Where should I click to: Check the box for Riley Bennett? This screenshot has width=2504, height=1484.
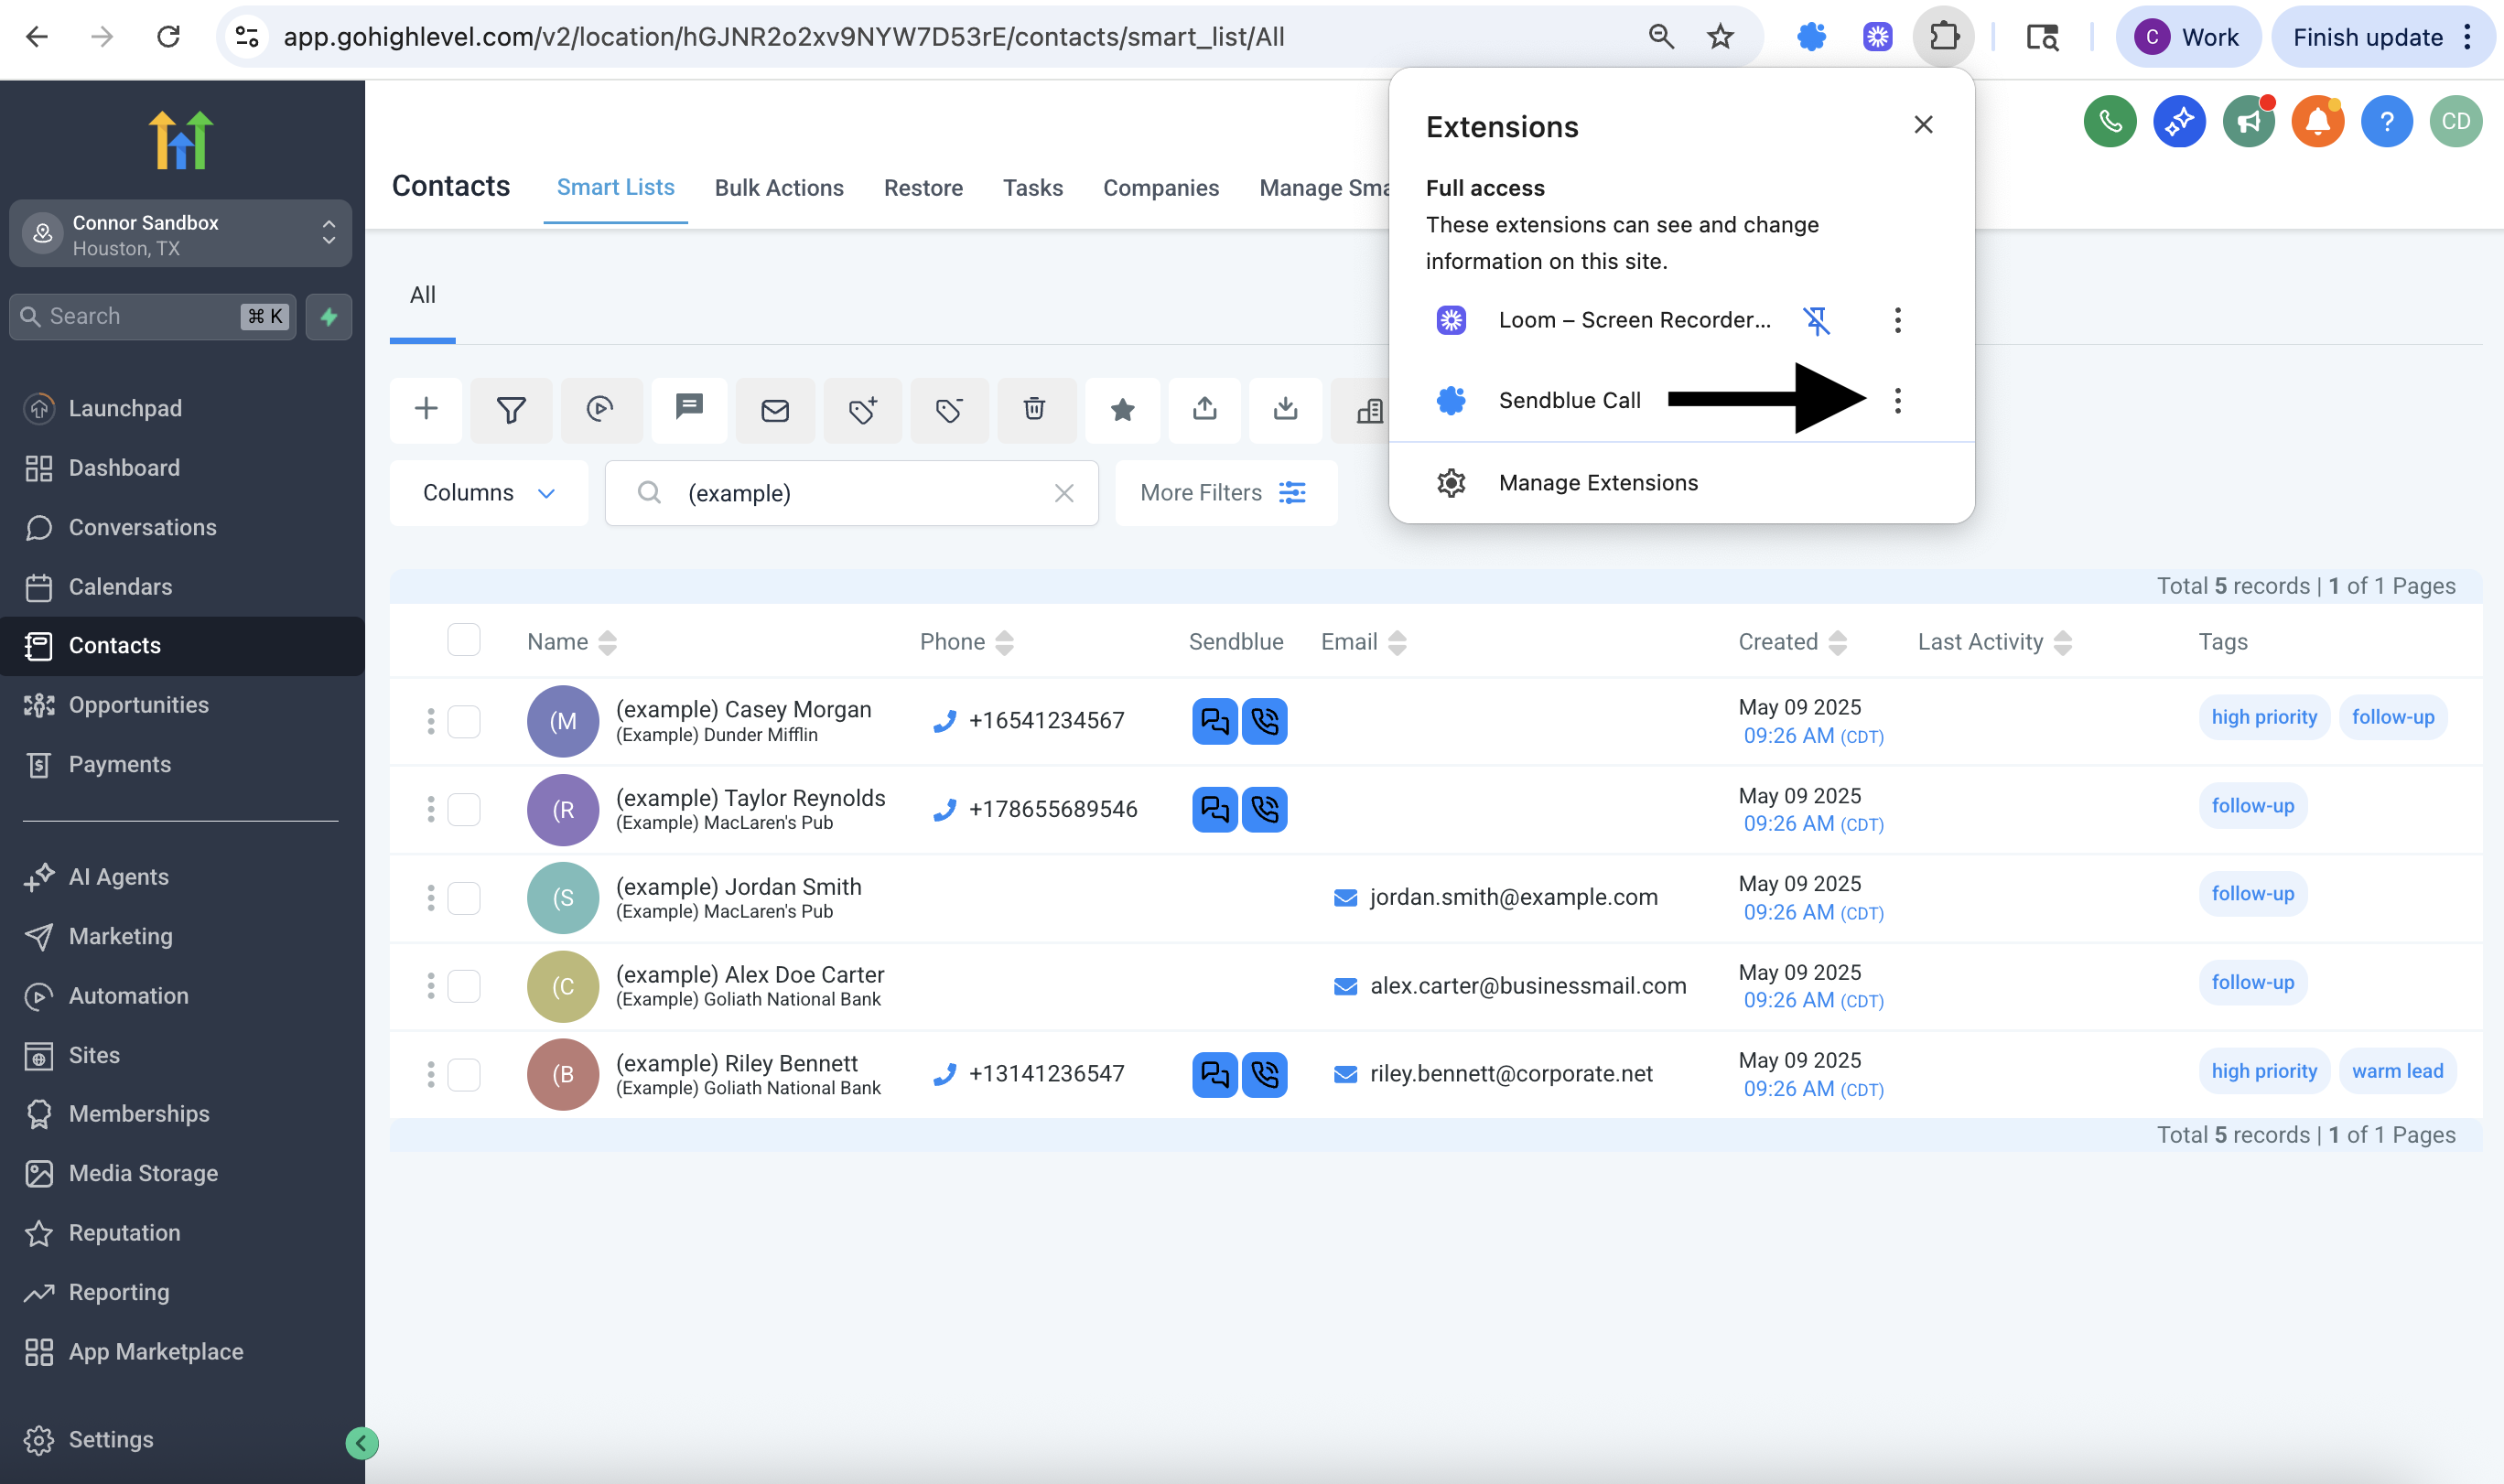click(x=464, y=1074)
